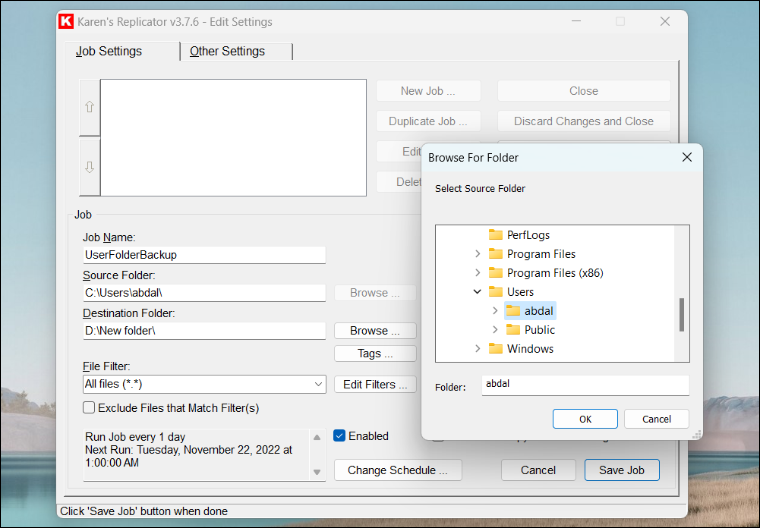Click the Source Folder input field
This screenshot has width=760, height=528.
pos(204,293)
